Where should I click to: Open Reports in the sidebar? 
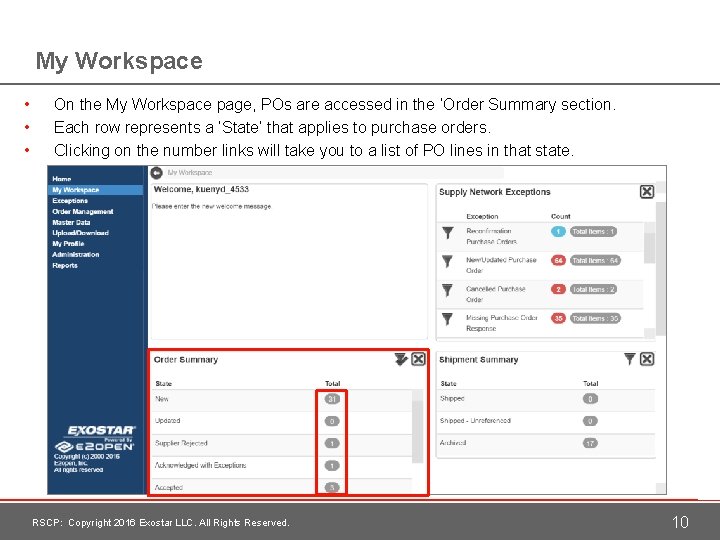click(65, 265)
